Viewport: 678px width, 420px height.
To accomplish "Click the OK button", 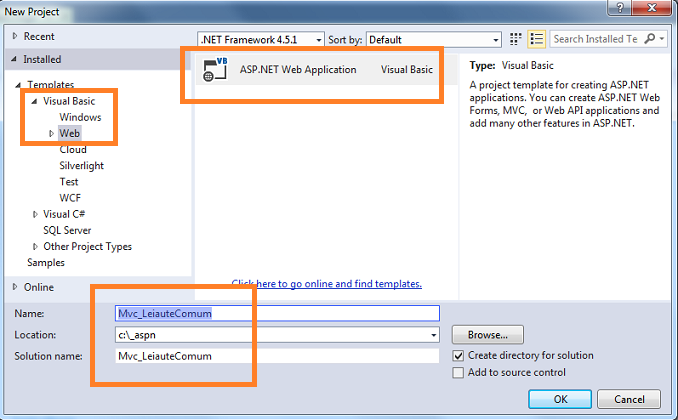I will pos(560,399).
